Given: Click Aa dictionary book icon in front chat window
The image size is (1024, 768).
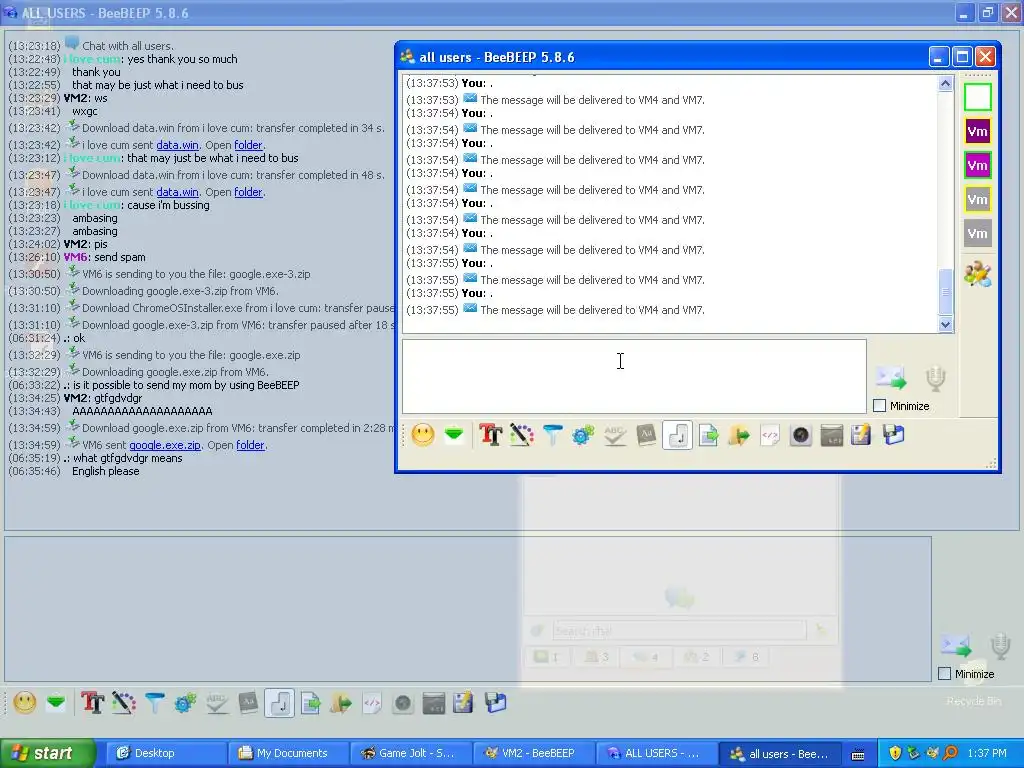Looking at the screenshot, I should tap(646, 435).
